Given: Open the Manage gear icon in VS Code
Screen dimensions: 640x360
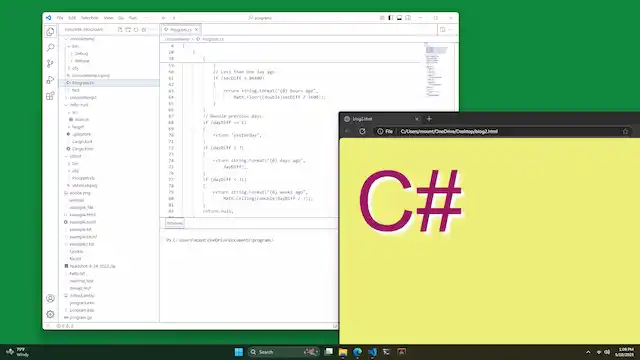Looking at the screenshot, I should (x=50, y=314).
